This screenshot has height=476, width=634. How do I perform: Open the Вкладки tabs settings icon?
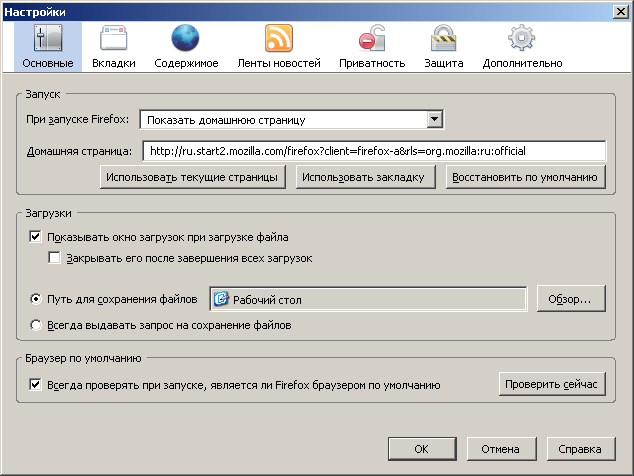[x=114, y=38]
